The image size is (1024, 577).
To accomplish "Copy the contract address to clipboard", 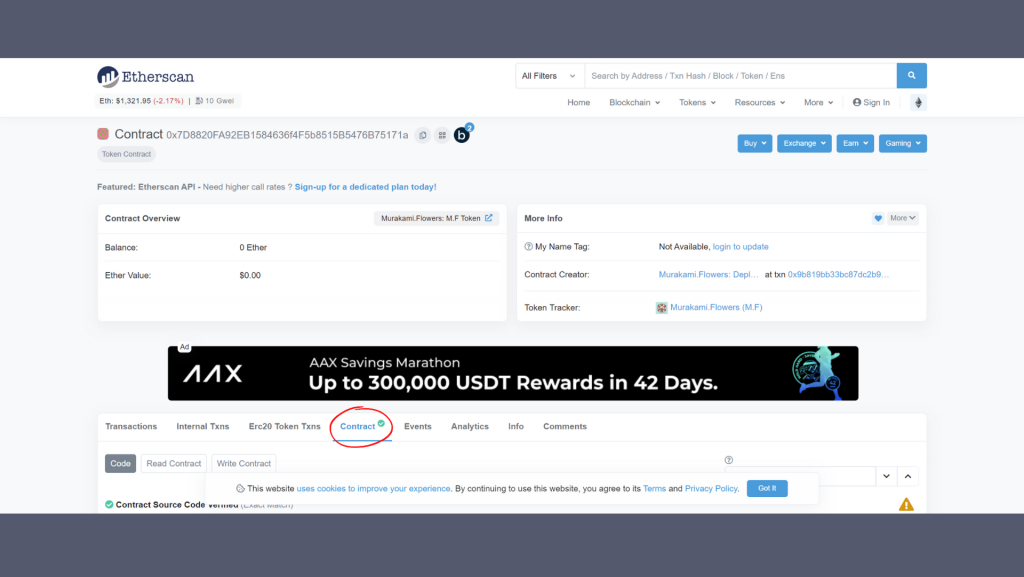I will point(423,135).
